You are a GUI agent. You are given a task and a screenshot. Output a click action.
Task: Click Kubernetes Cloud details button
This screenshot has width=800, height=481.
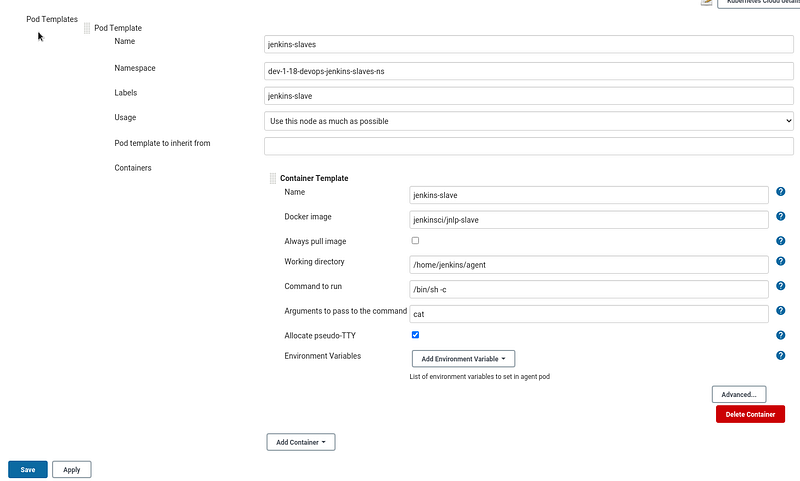pos(759,3)
